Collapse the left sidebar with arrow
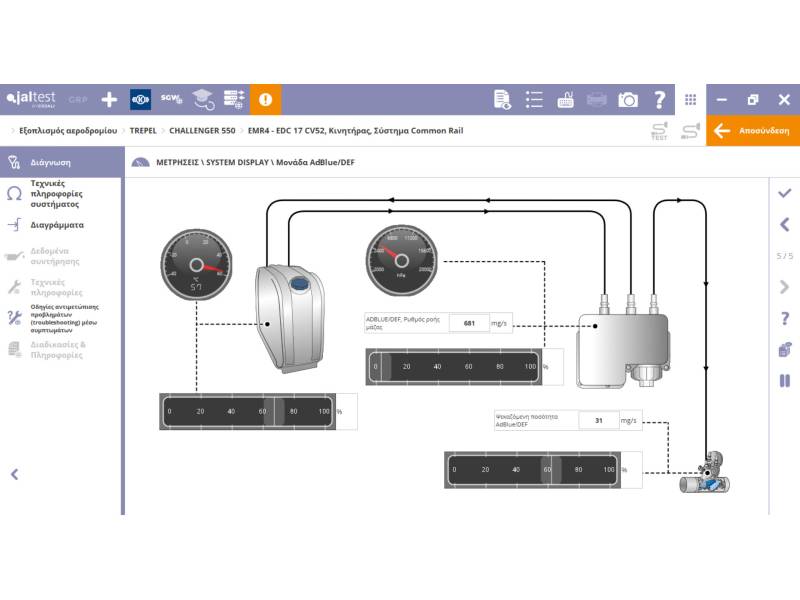The width and height of the screenshot is (800, 600). 15,474
